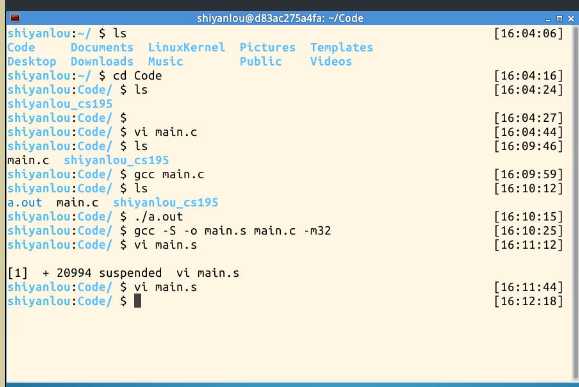Click the 'vi main.s' command at 16:11:44
Screen dimensions: 579x387
click(165, 287)
